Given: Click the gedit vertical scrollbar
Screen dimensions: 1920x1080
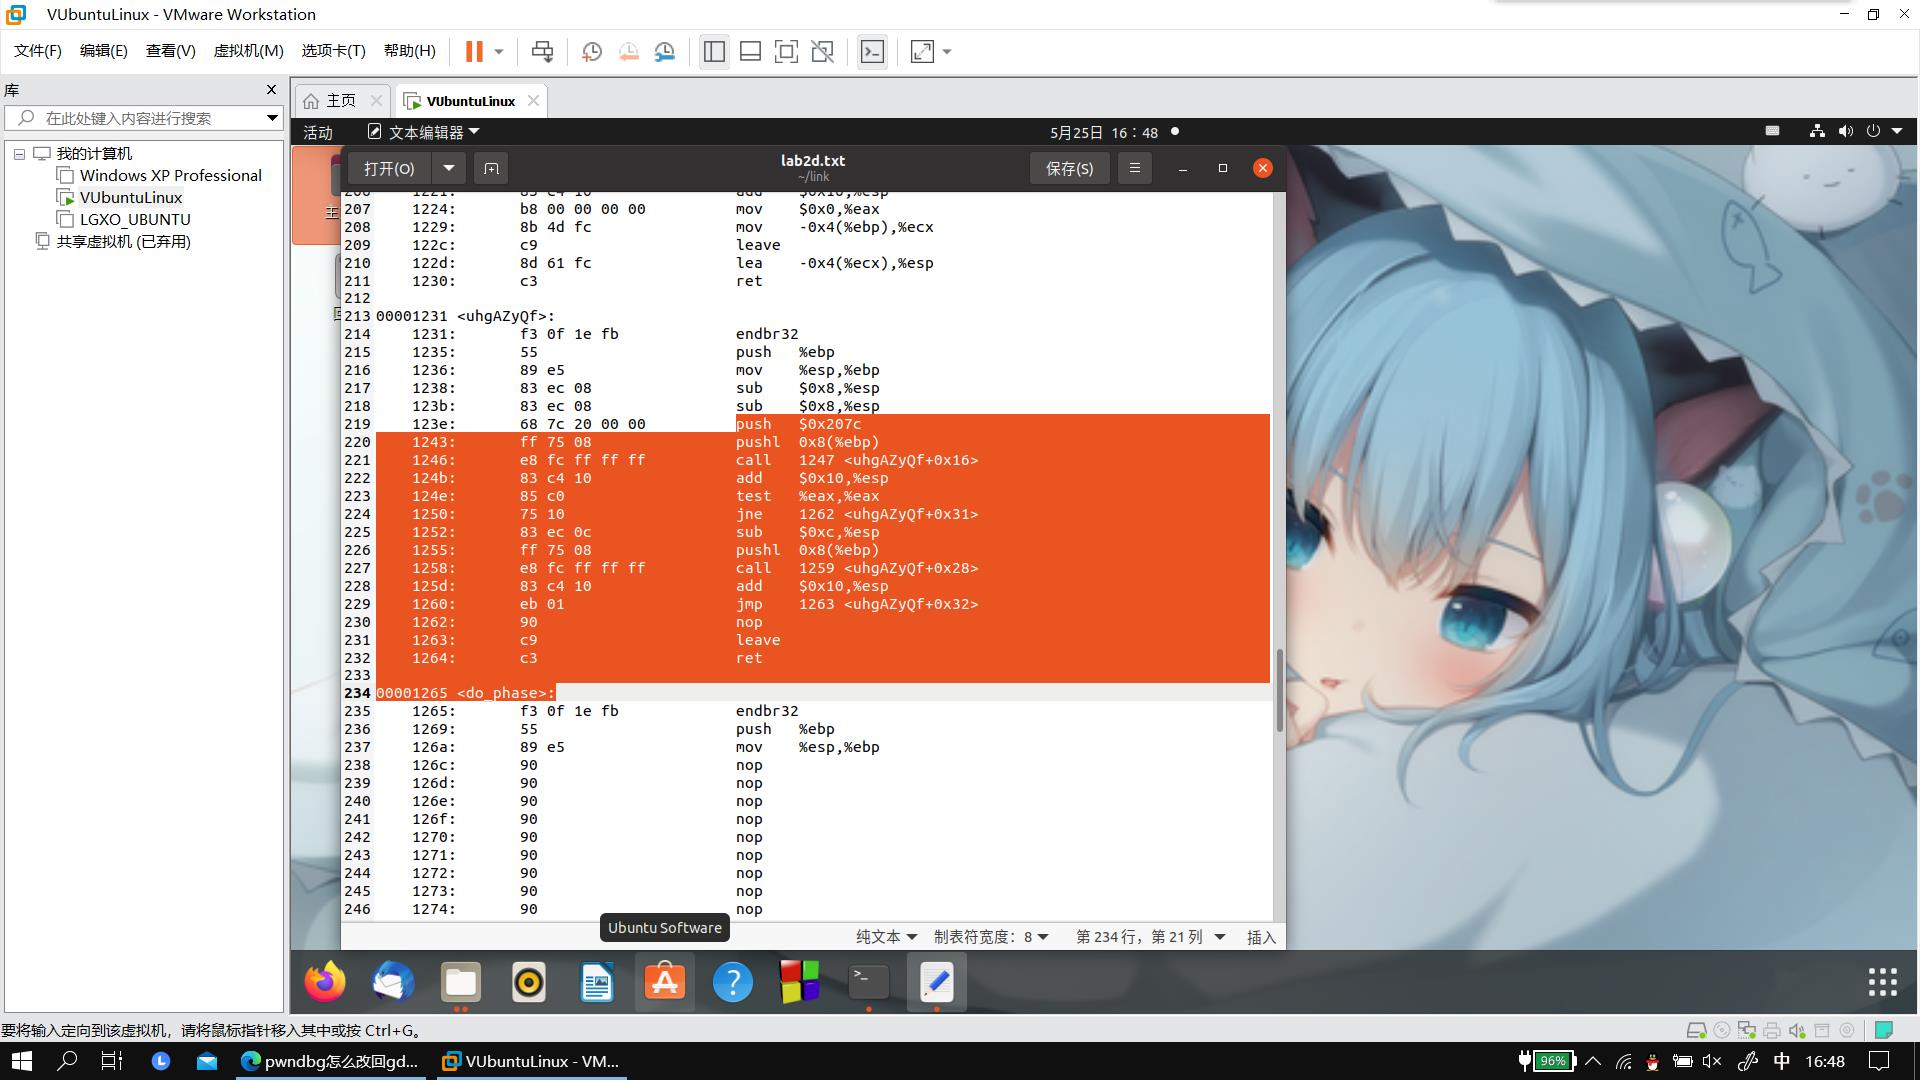Looking at the screenshot, I should 1279,690.
